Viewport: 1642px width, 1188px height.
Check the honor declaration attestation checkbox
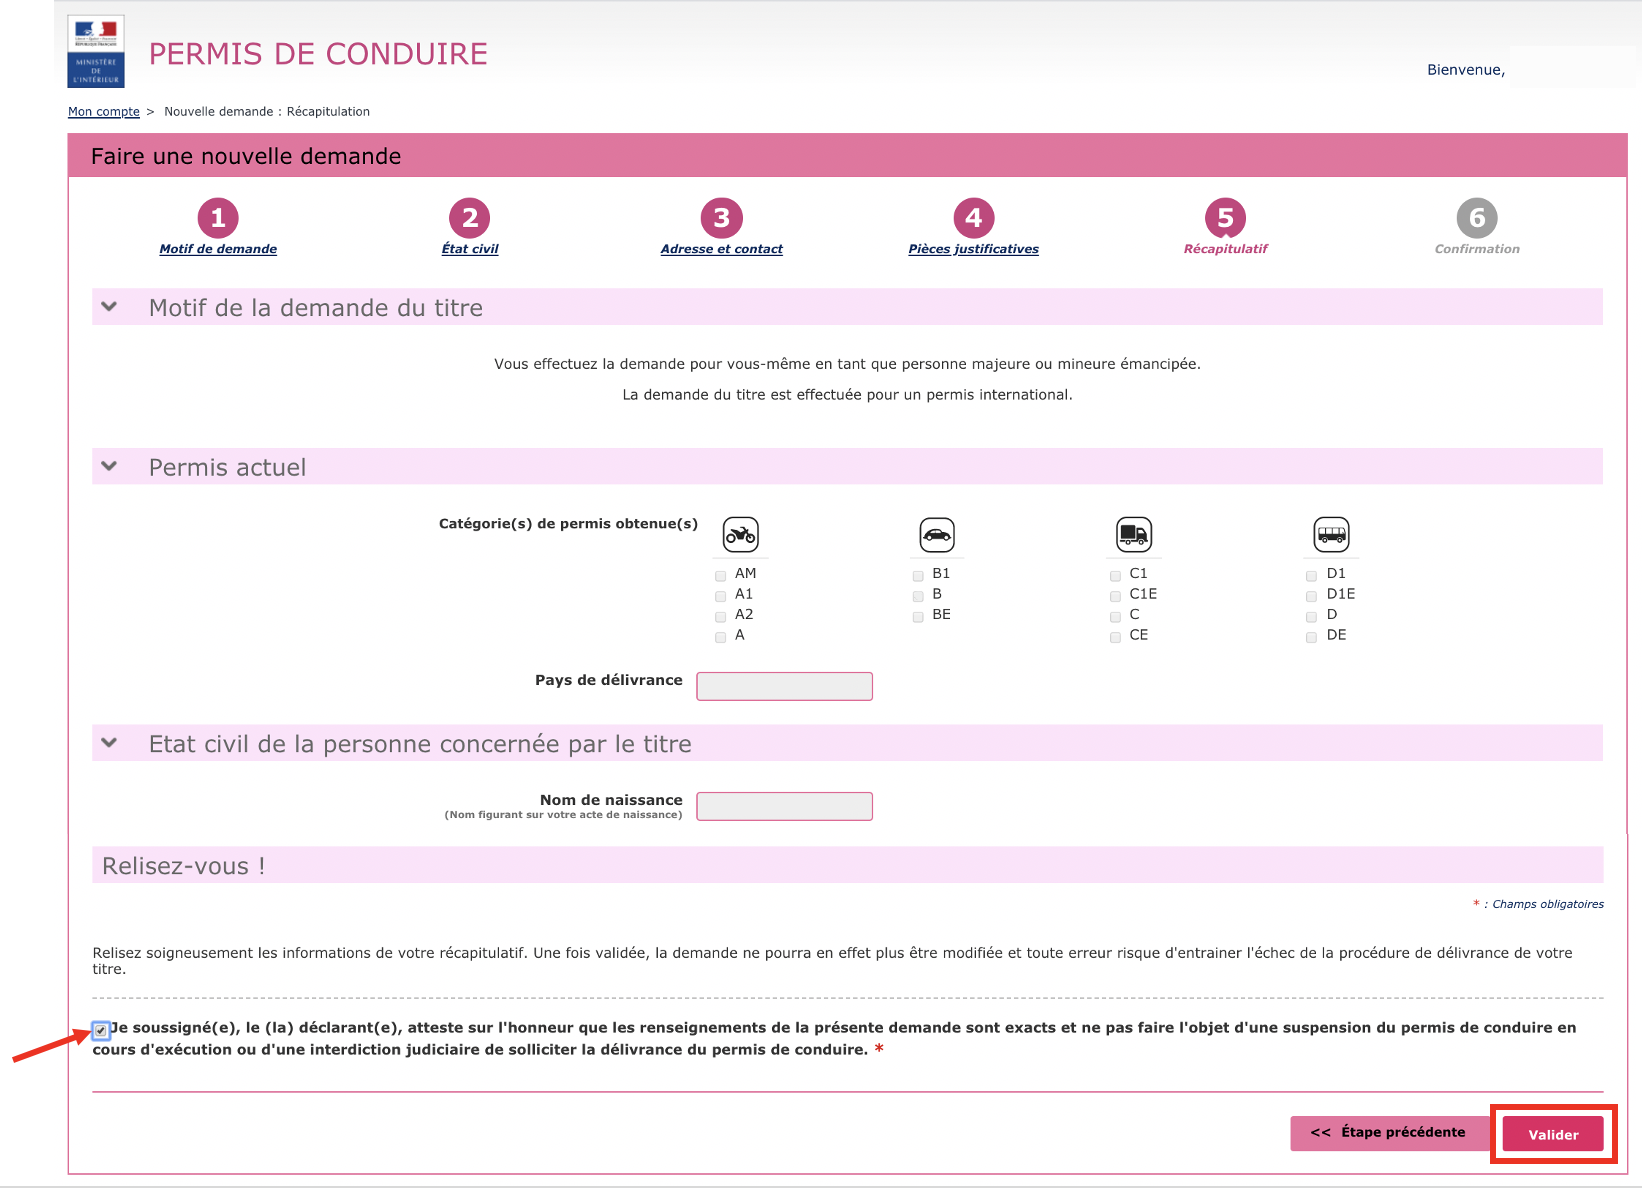pos(101,1030)
